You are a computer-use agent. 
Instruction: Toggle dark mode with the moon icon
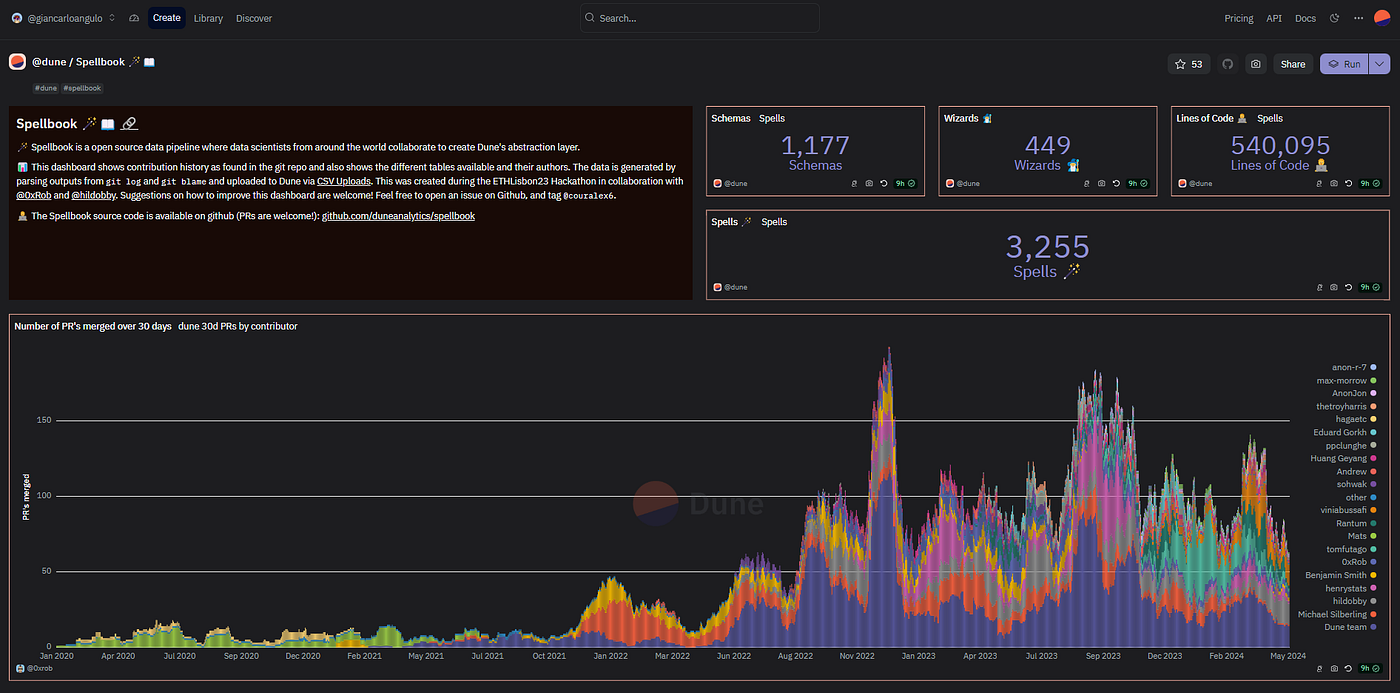[x=1335, y=18]
